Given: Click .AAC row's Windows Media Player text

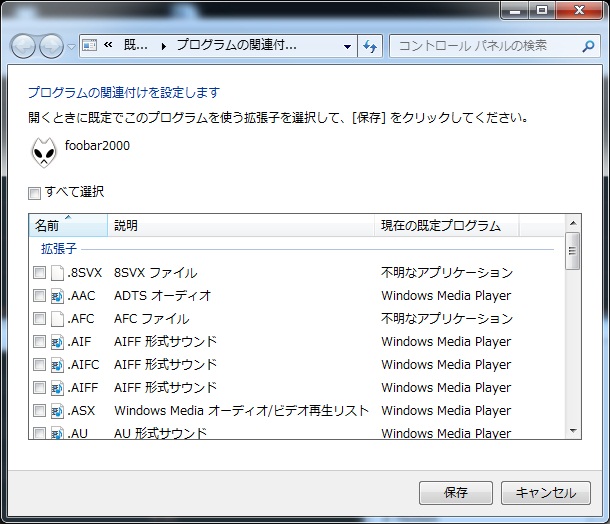Looking at the screenshot, I should [x=446, y=296].
